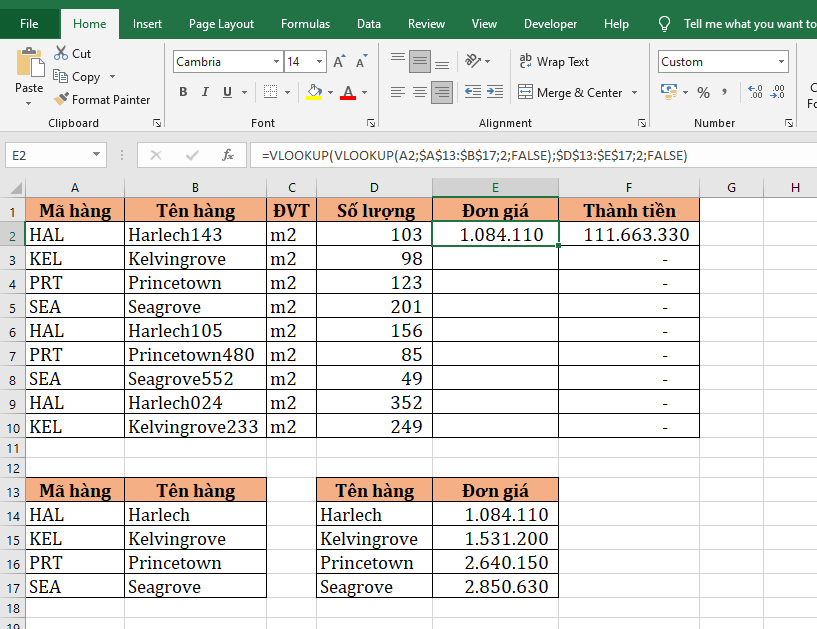Toggle Bold formatting
The image size is (817, 629).
point(183,93)
